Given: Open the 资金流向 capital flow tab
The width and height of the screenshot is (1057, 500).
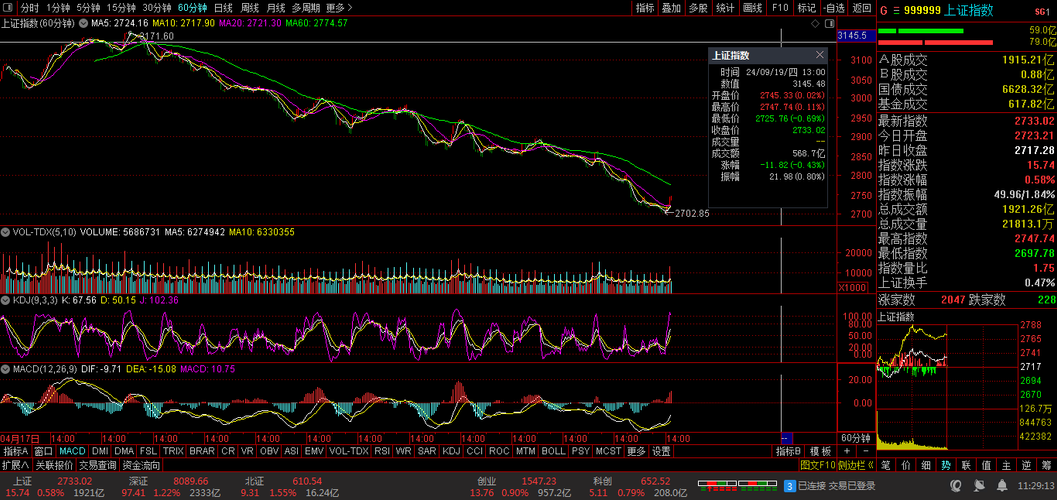Looking at the screenshot, I should [x=141, y=465].
